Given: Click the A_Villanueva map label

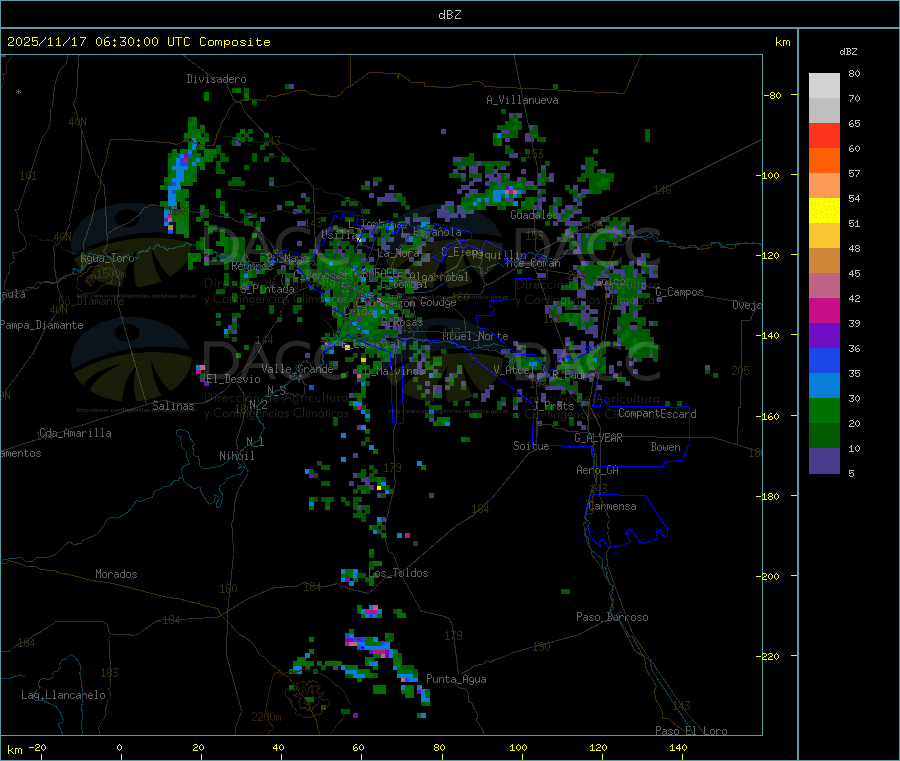Looking at the screenshot, I should point(522,100).
